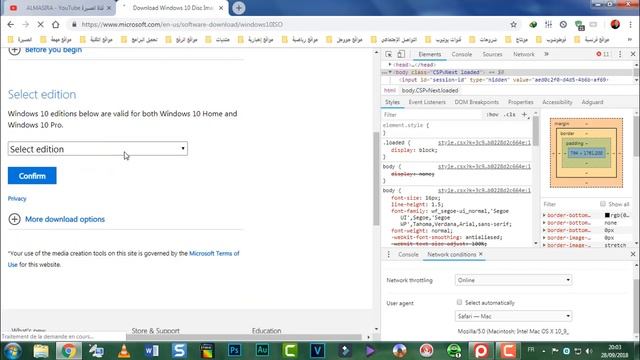Open a new browser tab
Viewport: 640px width, 360px height.
click(239, 8)
